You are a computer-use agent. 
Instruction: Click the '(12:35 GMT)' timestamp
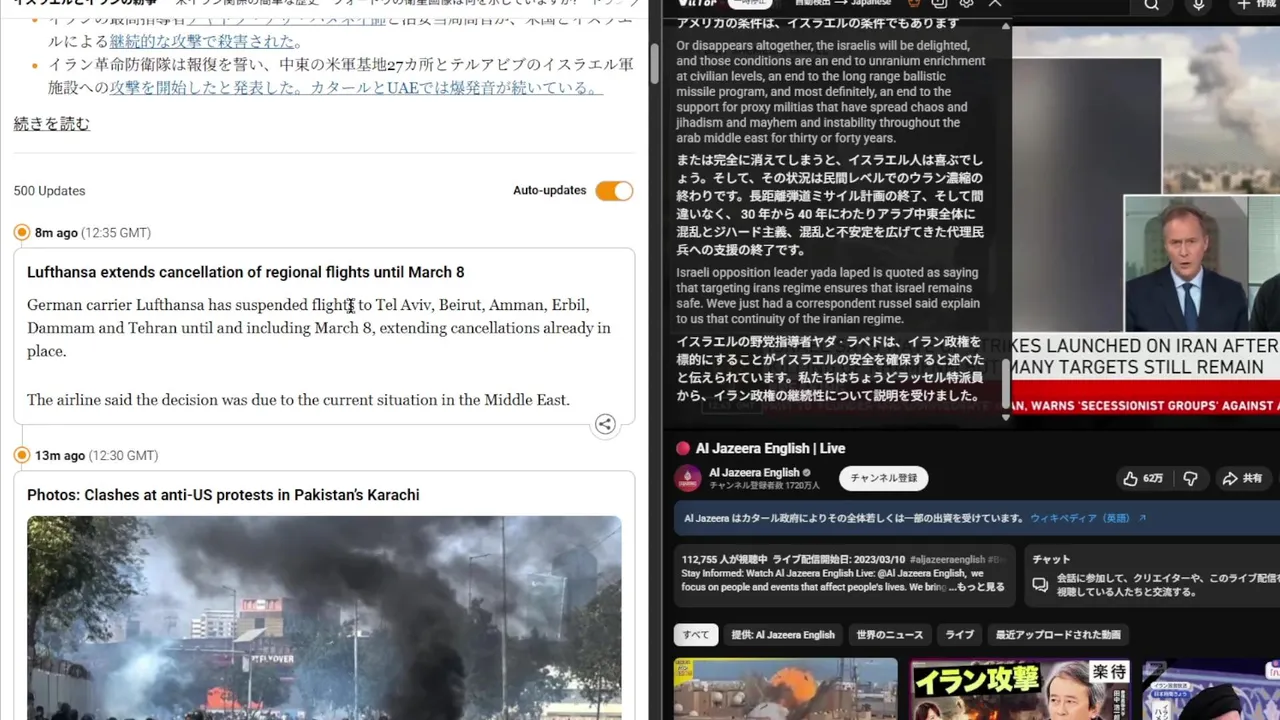[x=116, y=233]
